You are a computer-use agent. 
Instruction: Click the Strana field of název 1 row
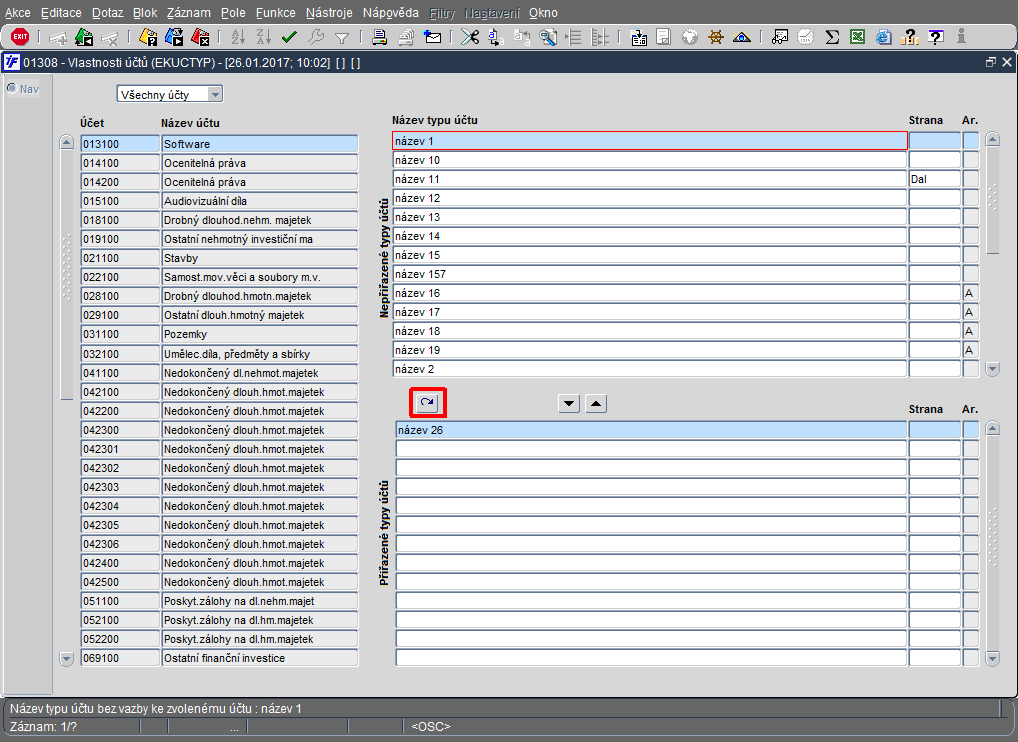pyautogui.click(x=934, y=141)
